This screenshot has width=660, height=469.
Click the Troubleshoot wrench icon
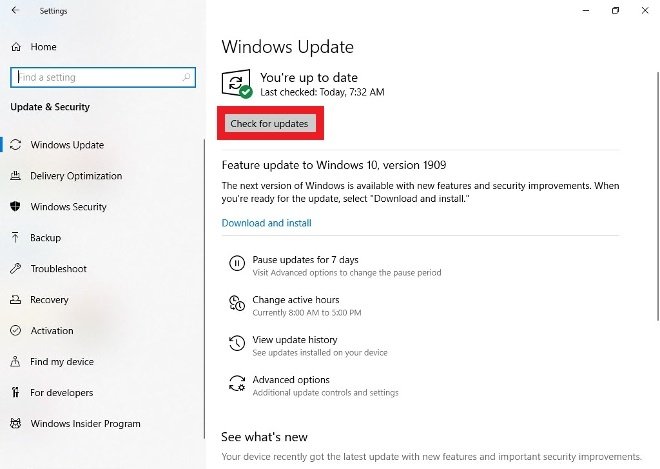point(16,268)
